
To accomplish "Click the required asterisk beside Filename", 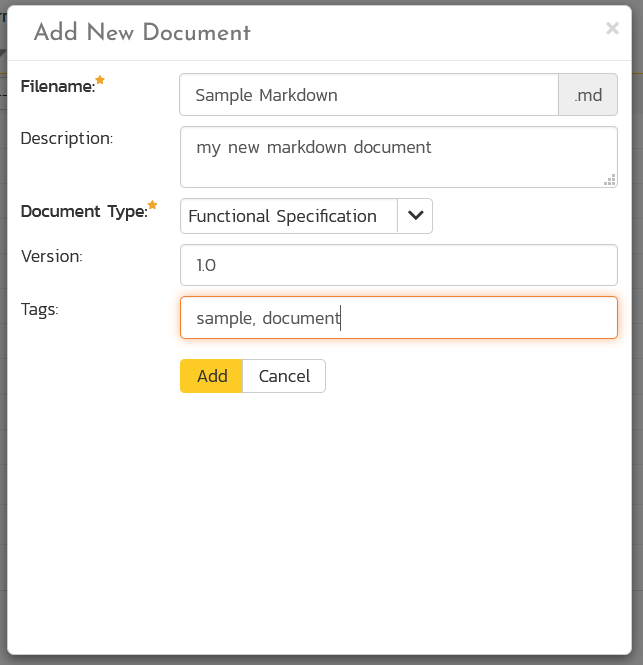I will coord(100,80).
